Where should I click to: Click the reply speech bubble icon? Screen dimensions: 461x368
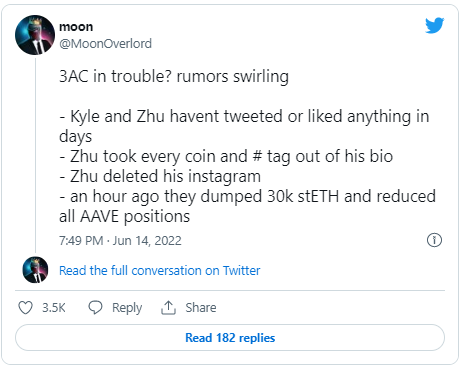[x=95, y=307]
